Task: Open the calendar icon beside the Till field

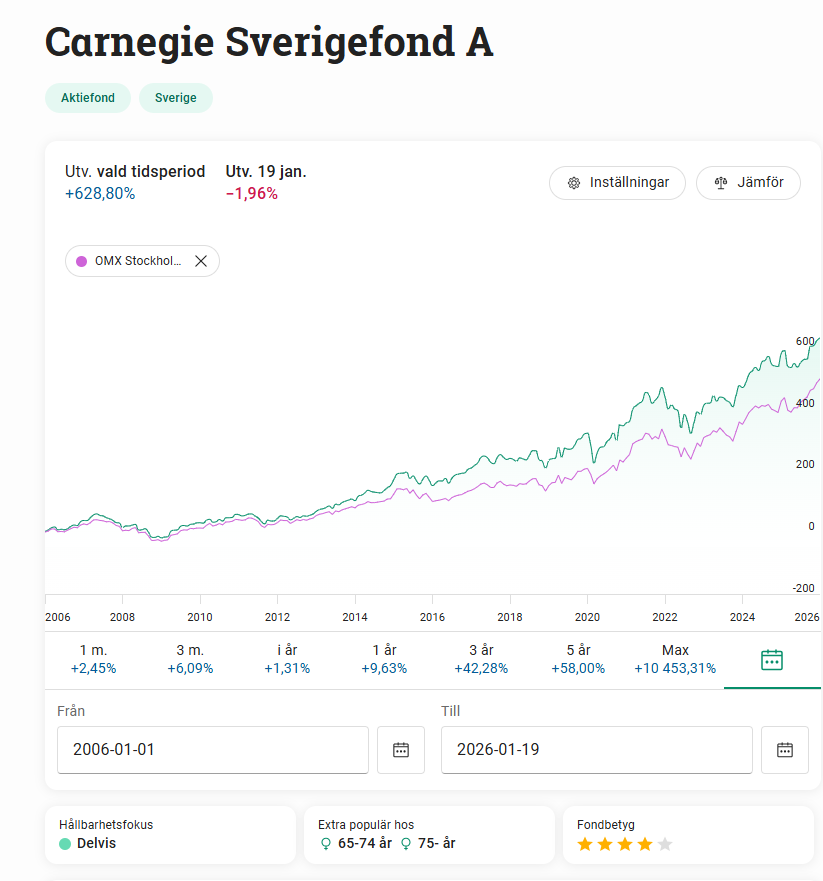Action: (785, 749)
